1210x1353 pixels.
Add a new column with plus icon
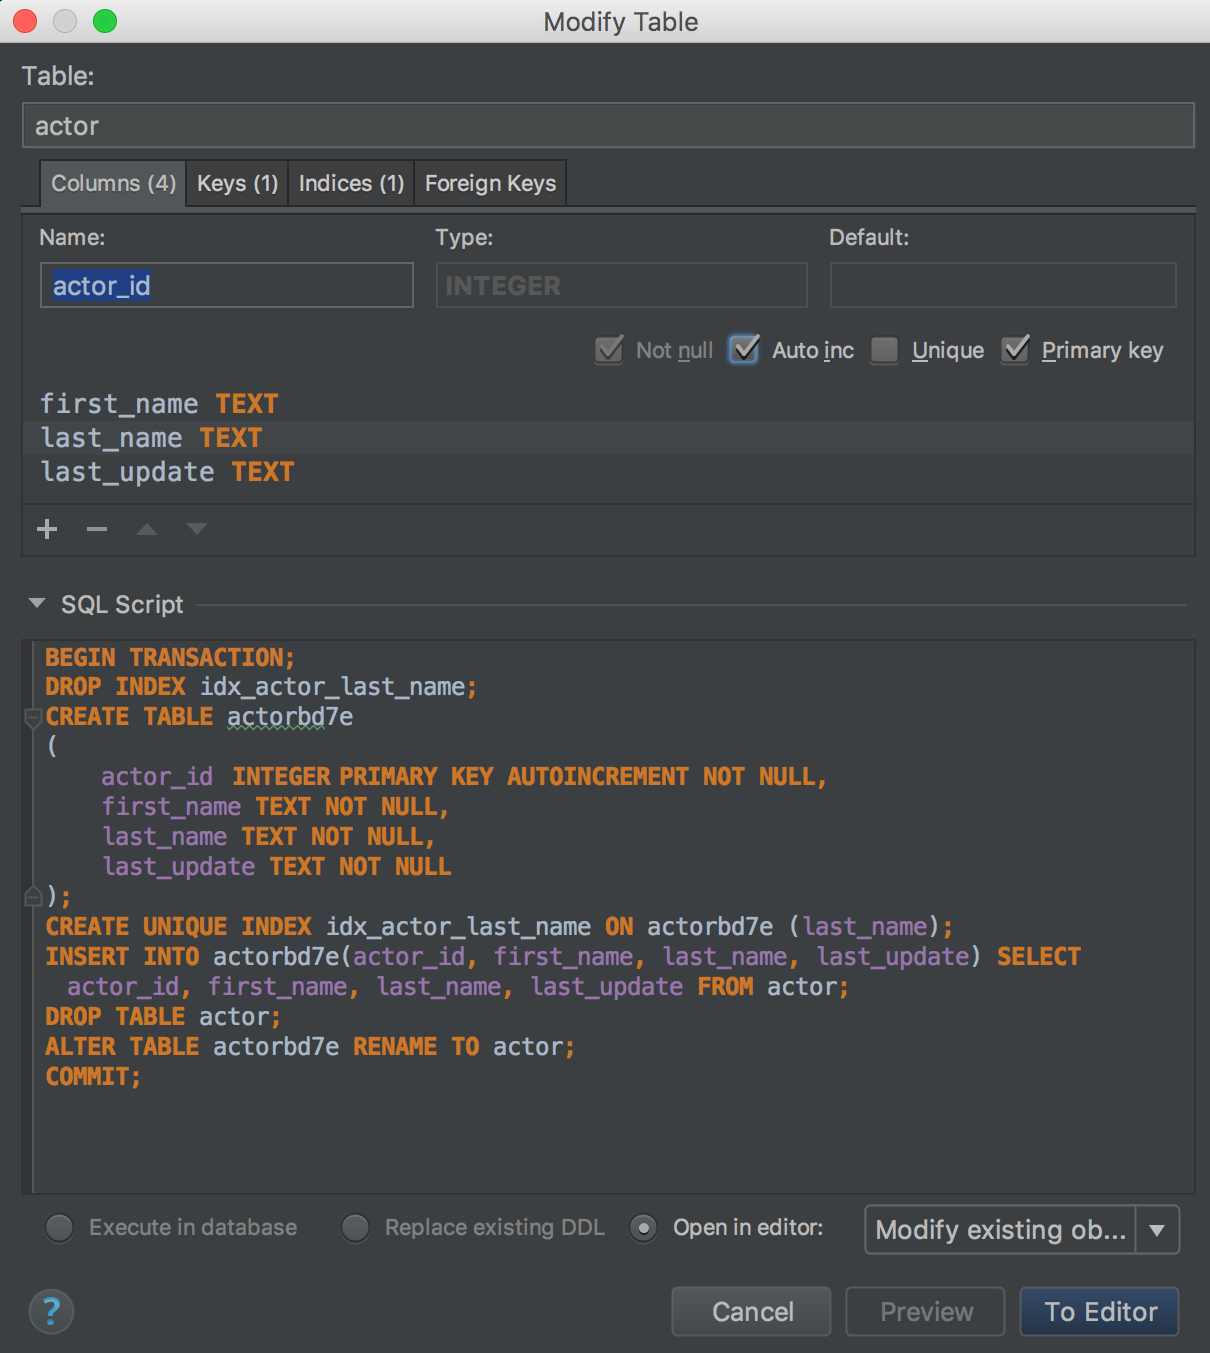coord(47,529)
